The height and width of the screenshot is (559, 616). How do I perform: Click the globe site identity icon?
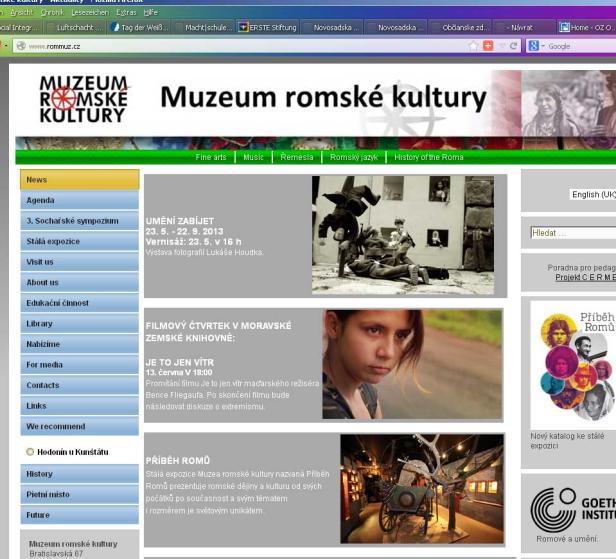coord(21,46)
